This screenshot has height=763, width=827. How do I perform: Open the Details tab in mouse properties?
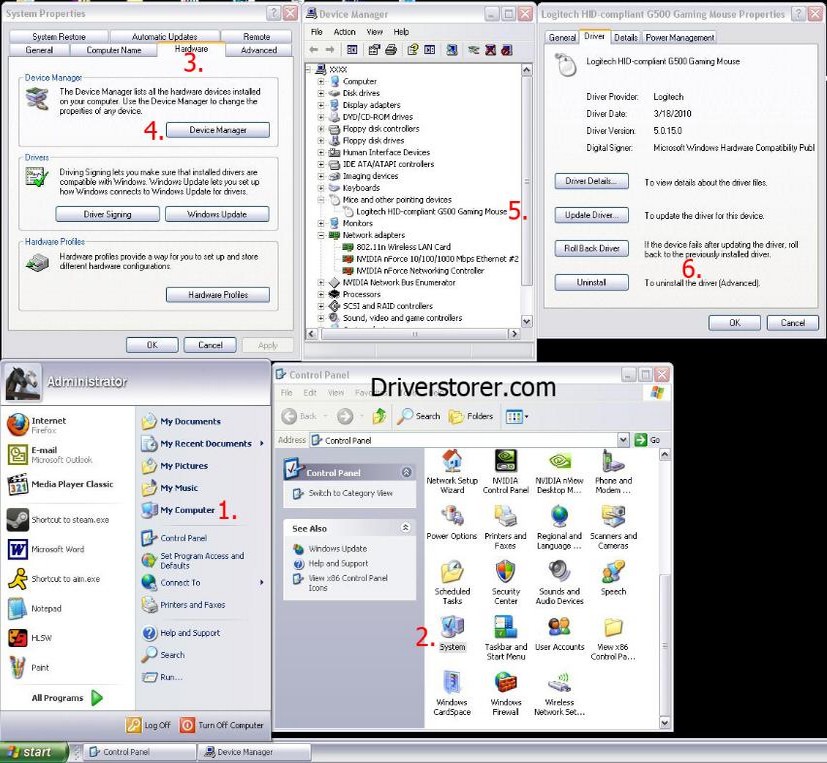click(626, 37)
